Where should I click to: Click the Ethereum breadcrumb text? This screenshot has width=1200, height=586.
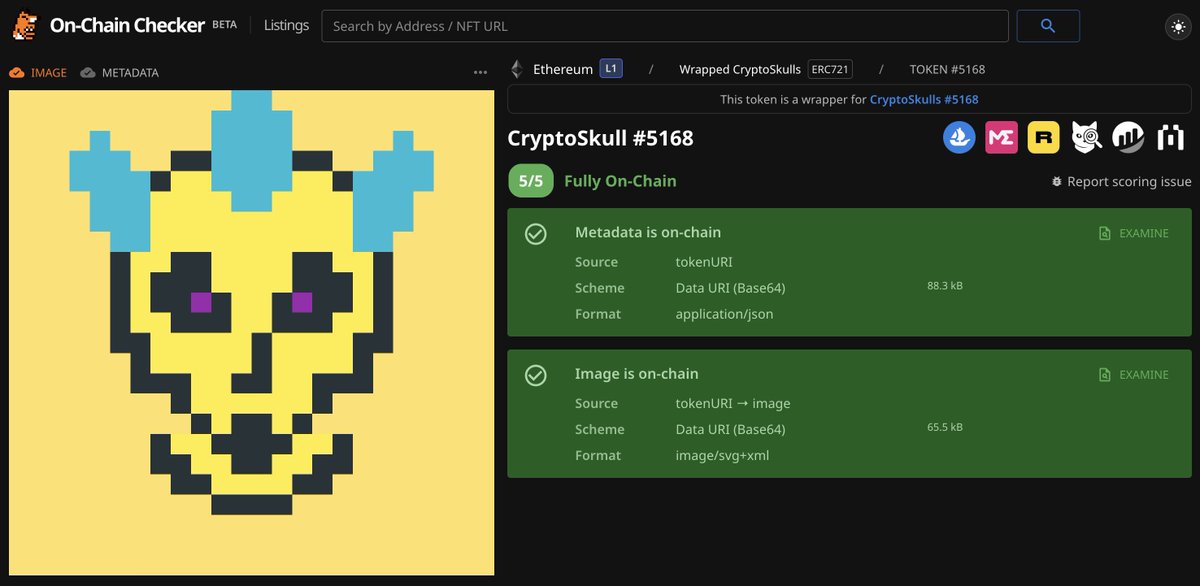point(563,69)
